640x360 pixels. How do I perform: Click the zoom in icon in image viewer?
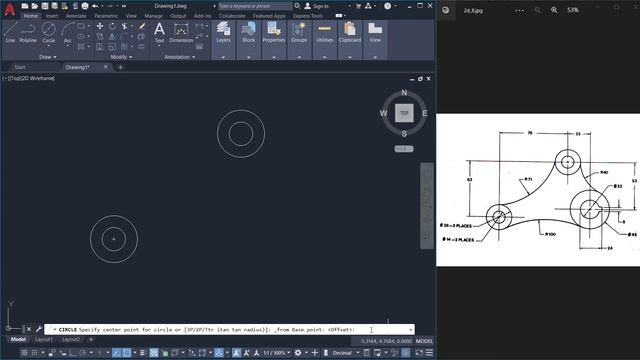(554, 10)
